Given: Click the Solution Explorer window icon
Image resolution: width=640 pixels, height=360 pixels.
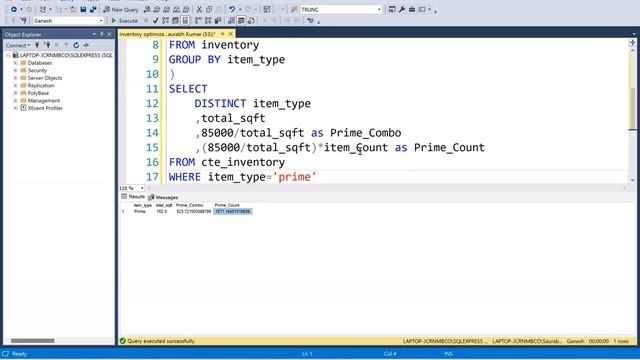Looking at the screenshot, I should click(392, 9).
